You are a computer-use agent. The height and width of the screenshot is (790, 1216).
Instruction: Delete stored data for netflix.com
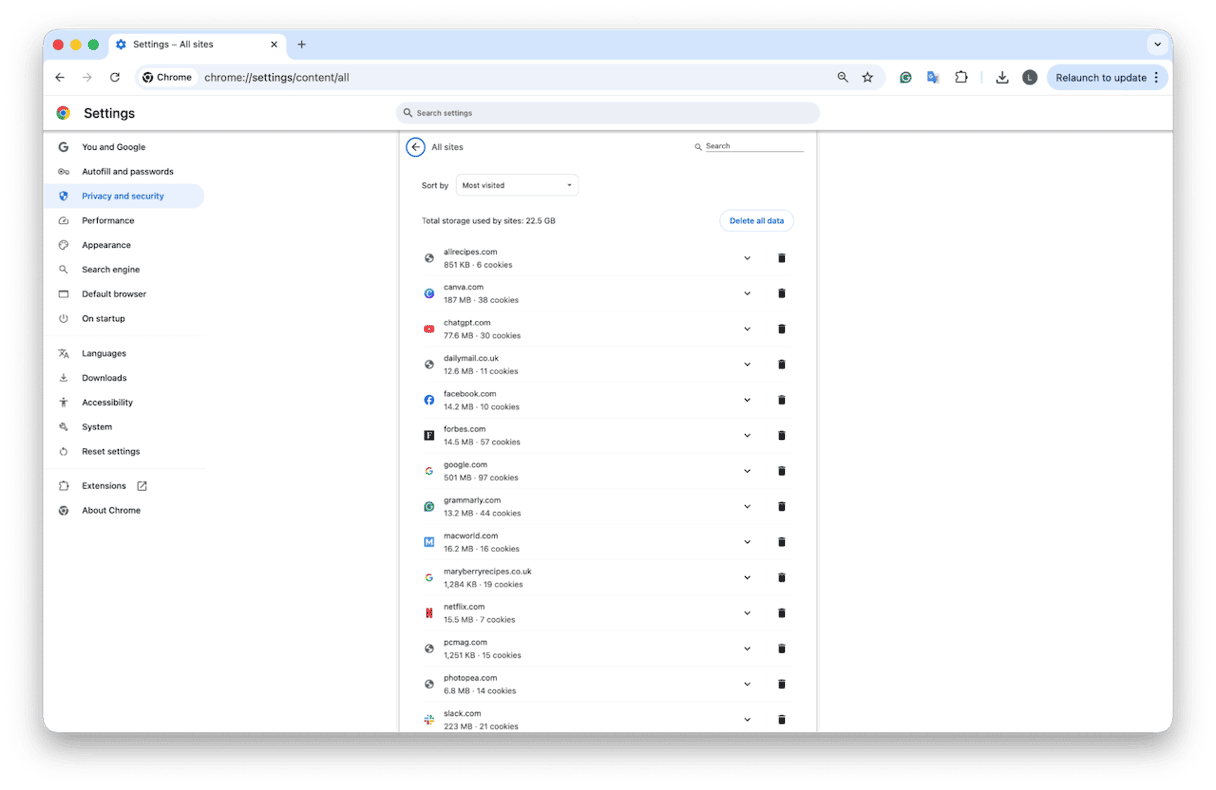click(x=781, y=612)
